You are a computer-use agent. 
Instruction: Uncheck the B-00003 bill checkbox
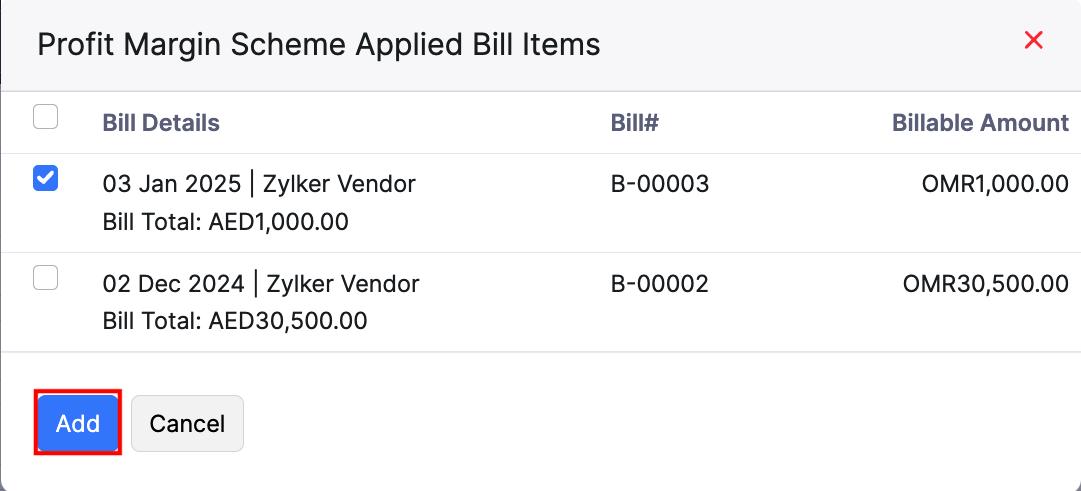pyautogui.click(x=46, y=178)
